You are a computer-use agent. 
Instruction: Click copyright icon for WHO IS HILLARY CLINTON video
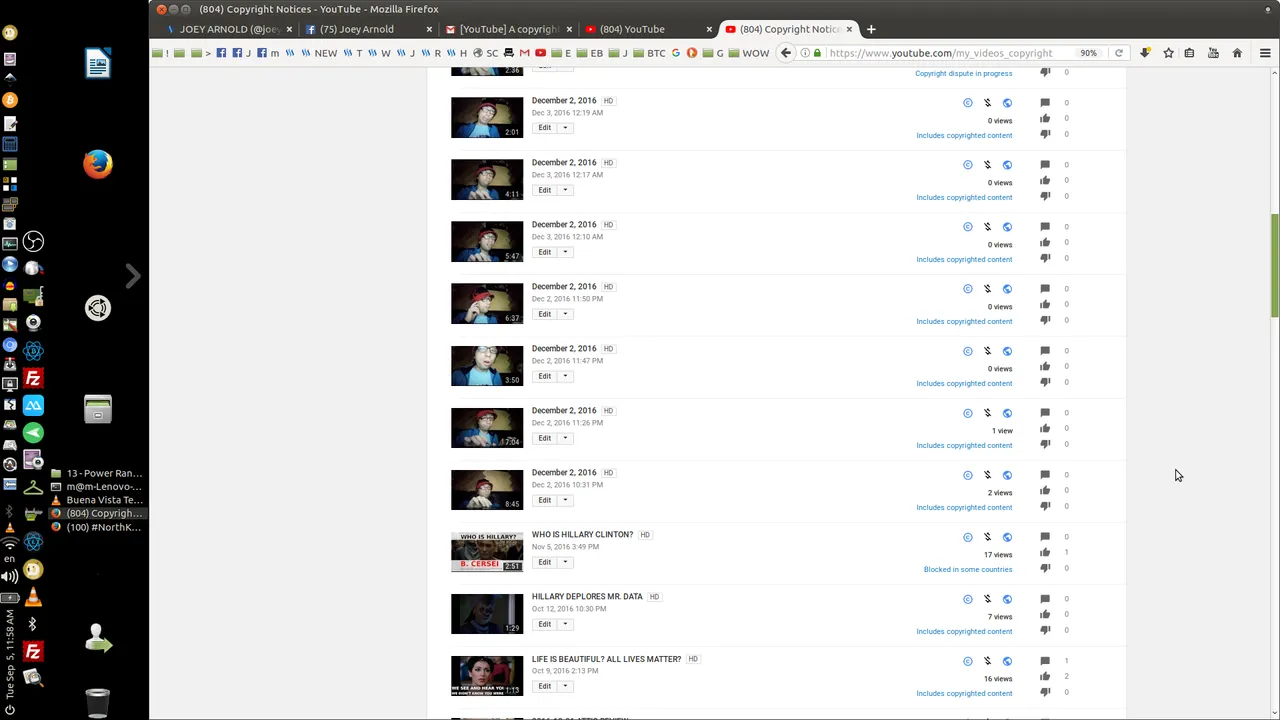967,537
